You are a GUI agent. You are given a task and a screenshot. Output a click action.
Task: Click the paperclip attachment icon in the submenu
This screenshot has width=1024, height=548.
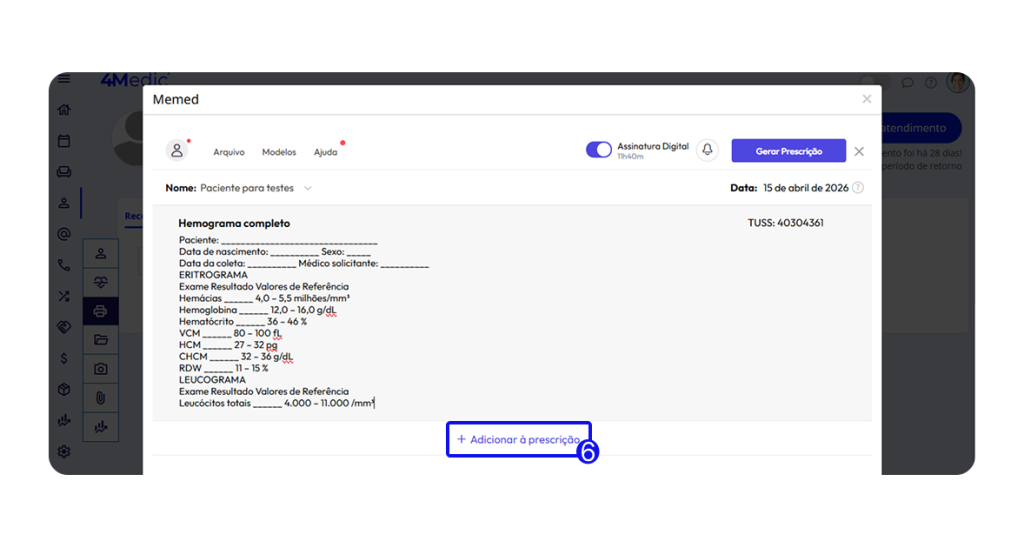pyautogui.click(x=100, y=398)
